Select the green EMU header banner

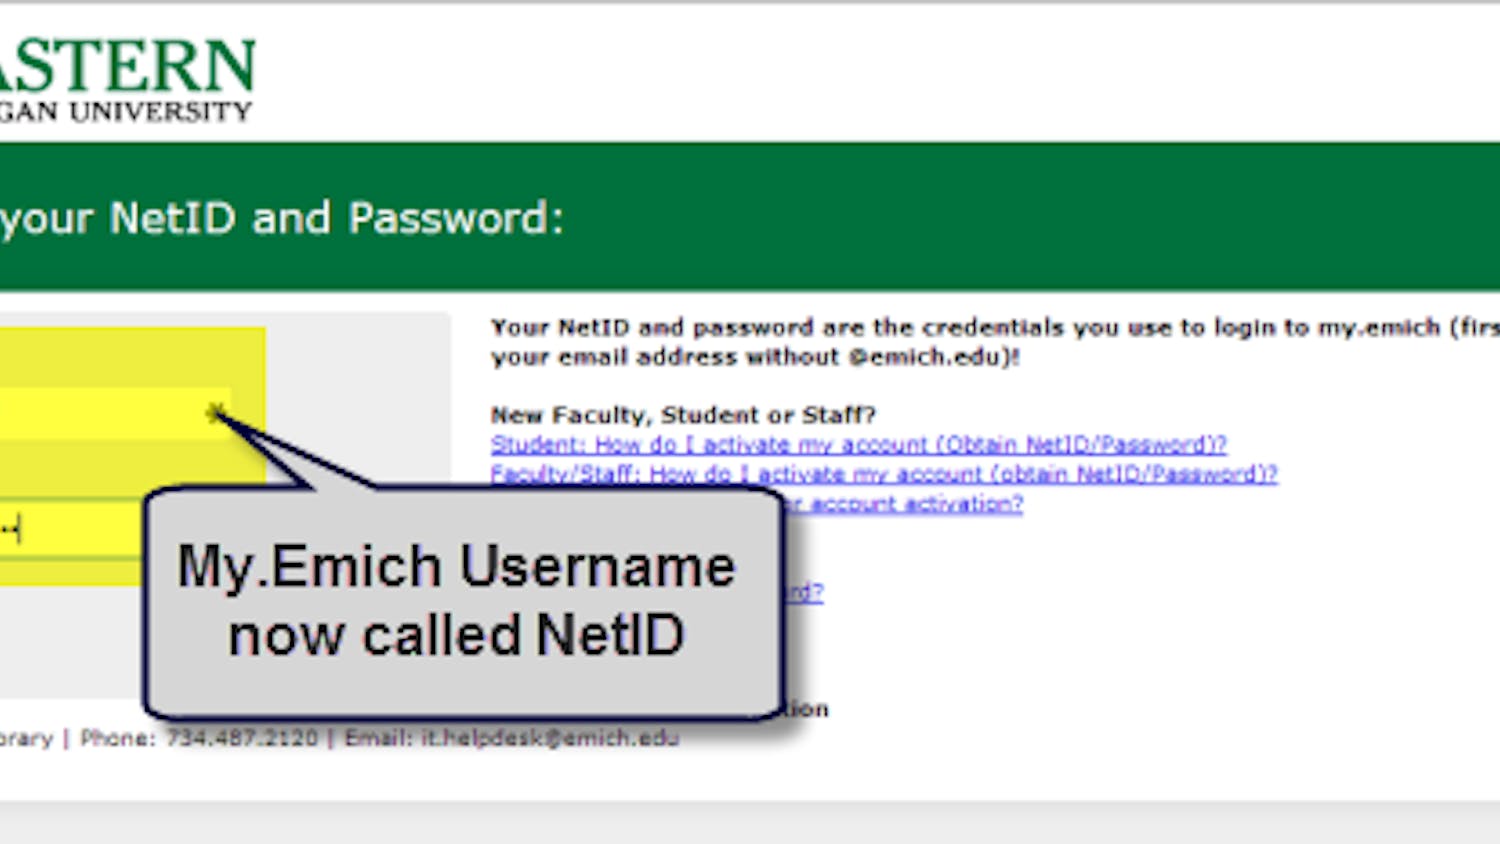(750, 215)
